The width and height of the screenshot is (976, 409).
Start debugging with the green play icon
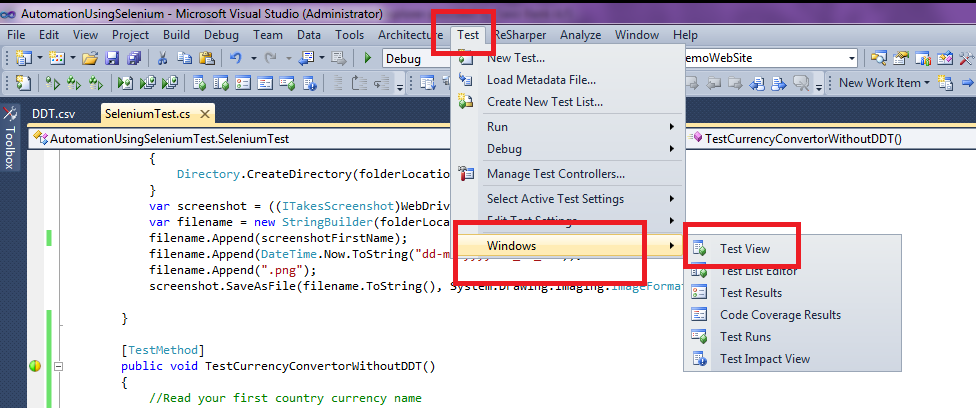[x=367, y=59]
